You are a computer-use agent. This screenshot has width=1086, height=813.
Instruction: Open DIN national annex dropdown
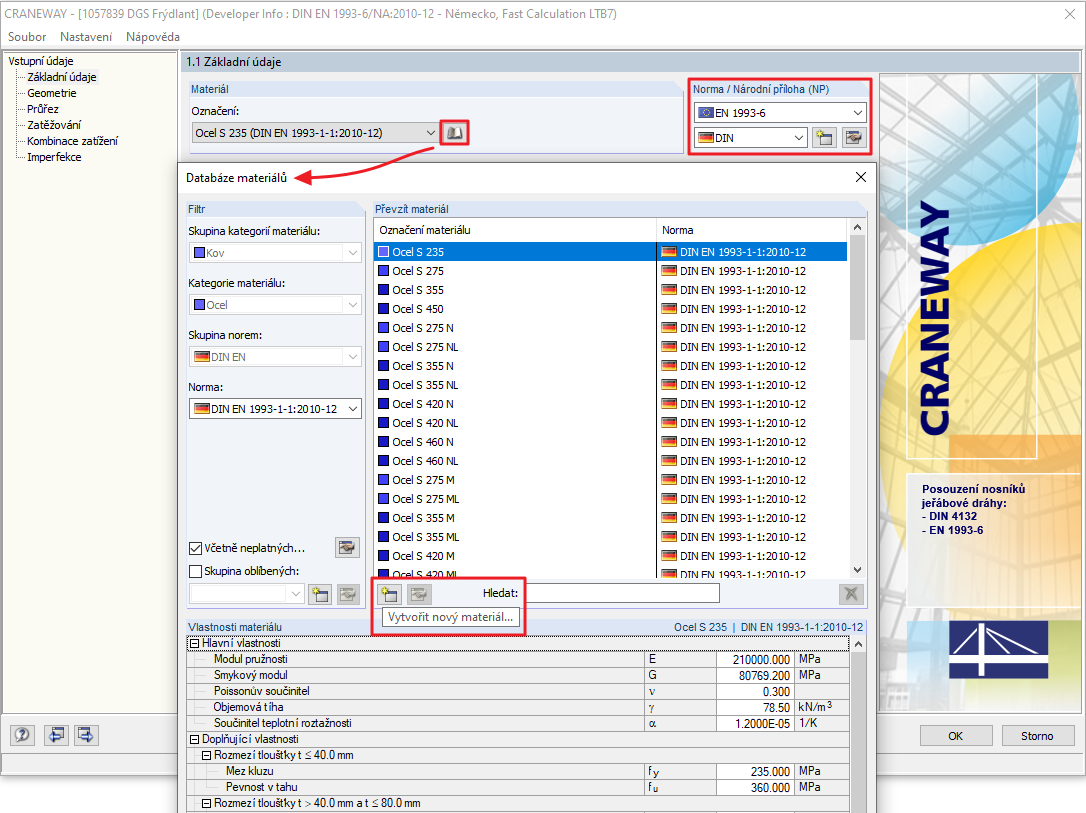pos(751,138)
